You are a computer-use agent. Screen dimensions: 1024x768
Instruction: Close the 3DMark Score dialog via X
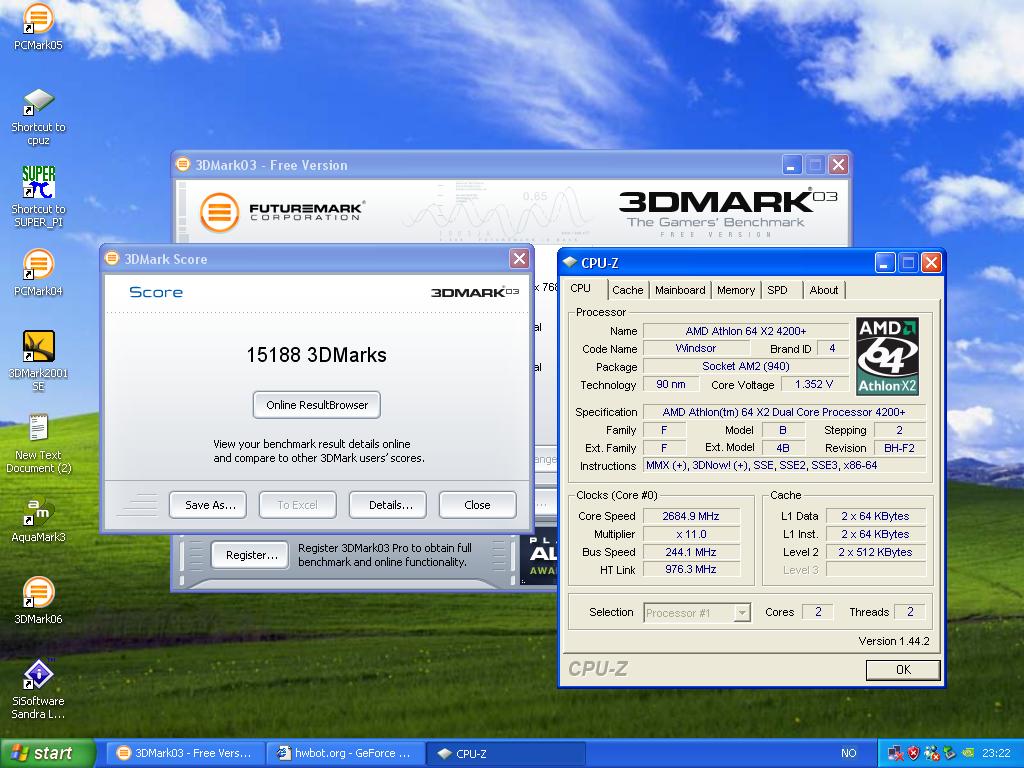(519, 259)
